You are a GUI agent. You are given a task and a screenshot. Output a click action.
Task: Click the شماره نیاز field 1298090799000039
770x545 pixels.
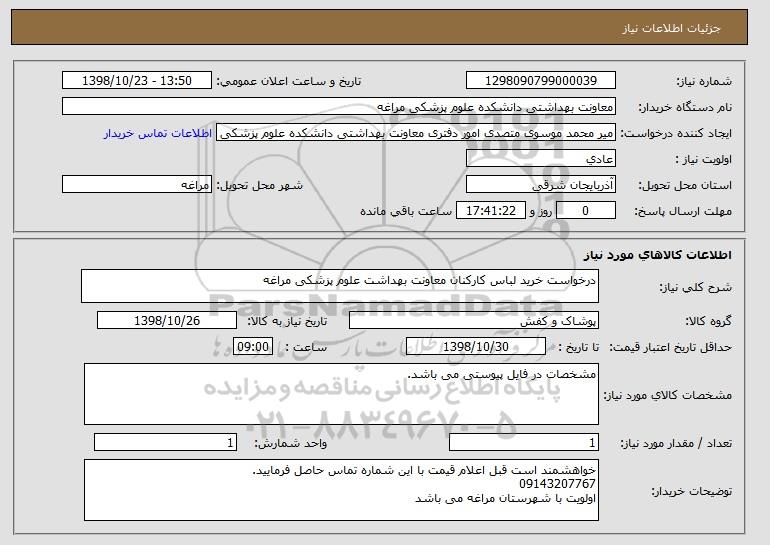point(541,81)
